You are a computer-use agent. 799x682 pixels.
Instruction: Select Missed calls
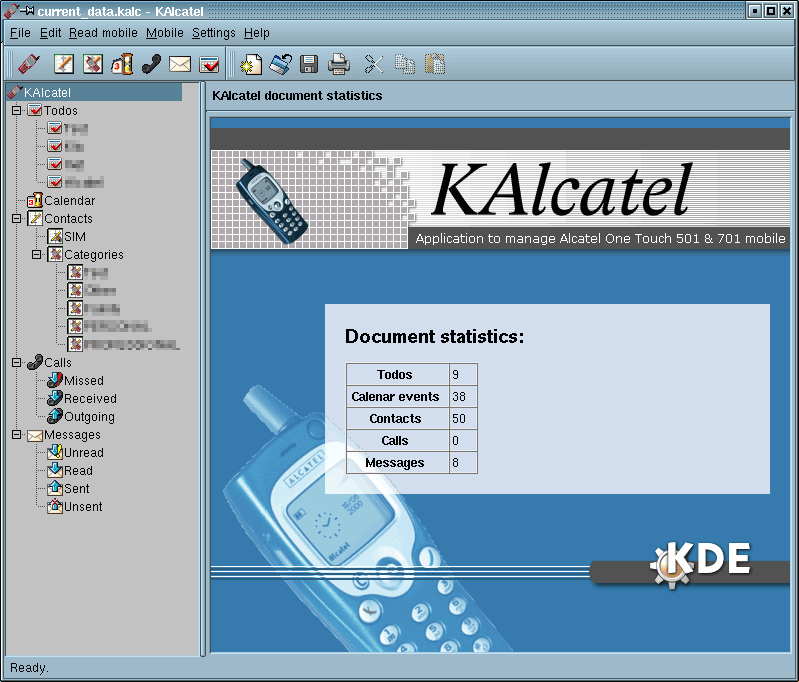pyautogui.click(x=84, y=381)
